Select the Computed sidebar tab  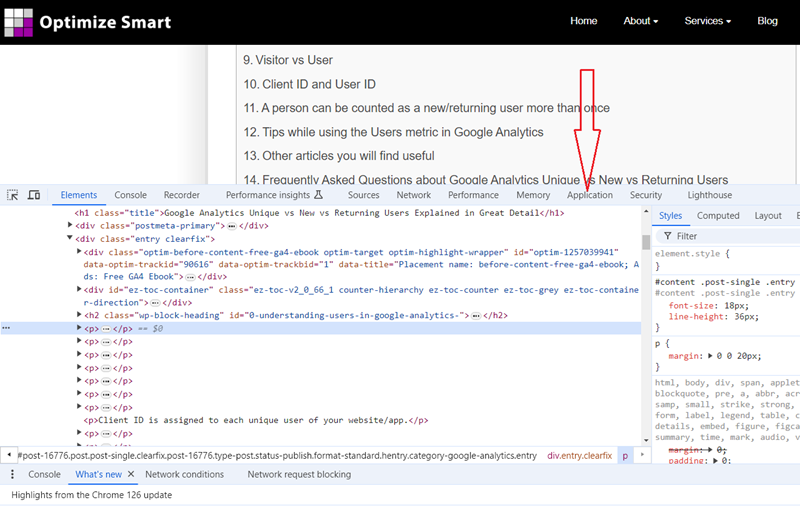click(x=718, y=216)
